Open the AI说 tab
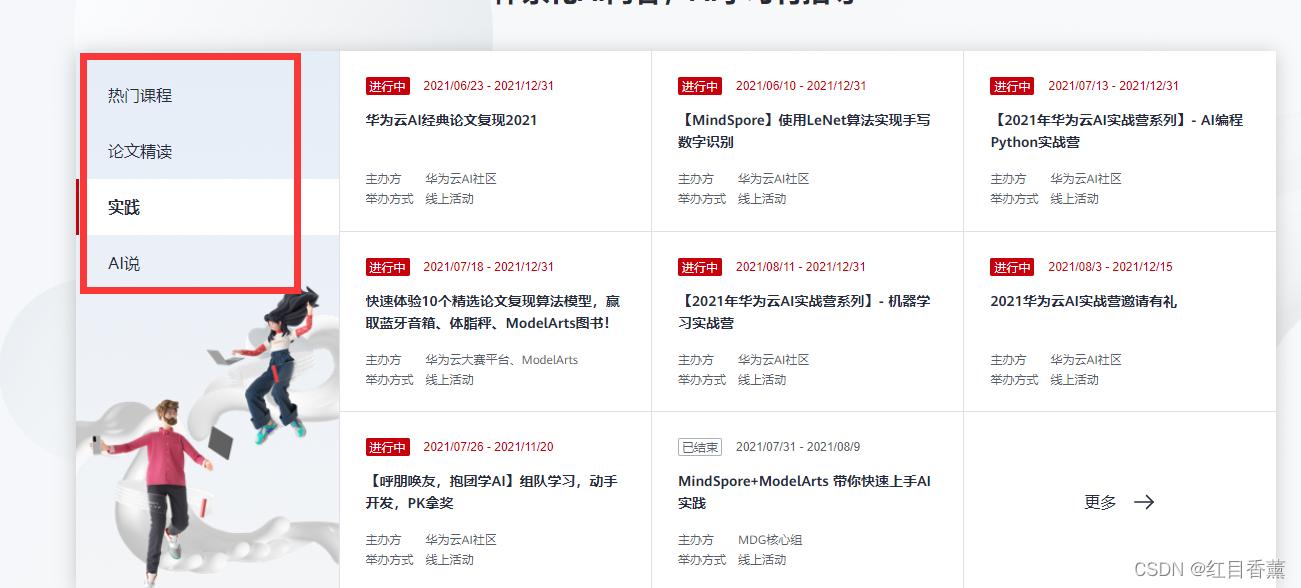1301x588 pixels. click(x=124, y=264)
